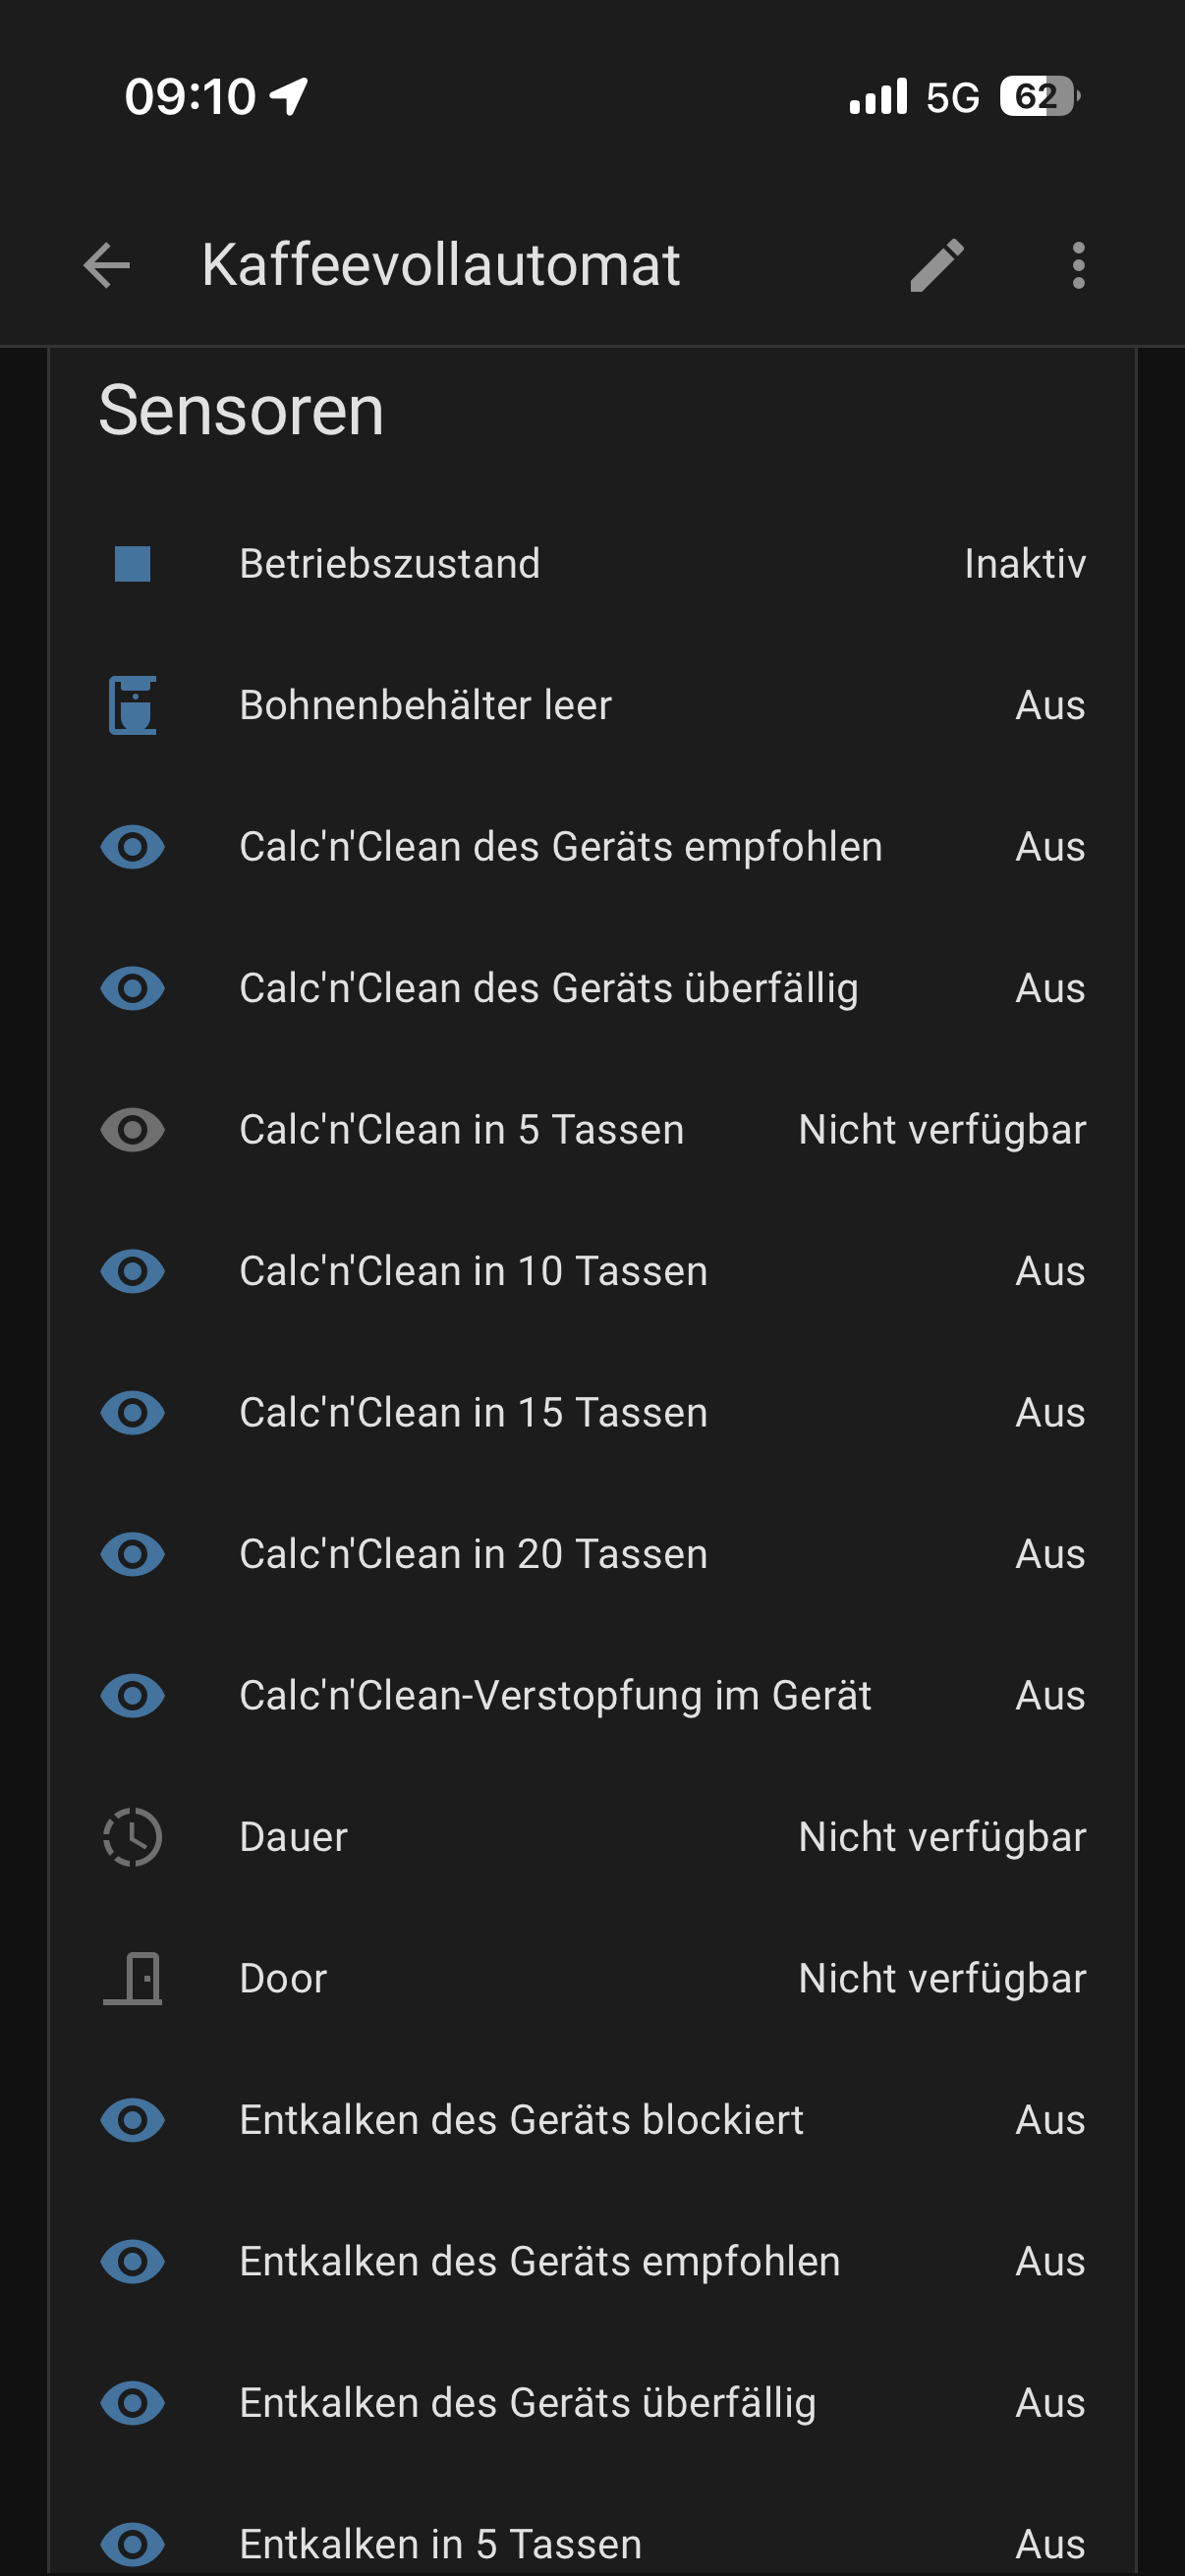Open the Calc'n'Clean in 15 Tassen row
The height and width of the screenshot is (2576, 1185).
coord(592,1413)
